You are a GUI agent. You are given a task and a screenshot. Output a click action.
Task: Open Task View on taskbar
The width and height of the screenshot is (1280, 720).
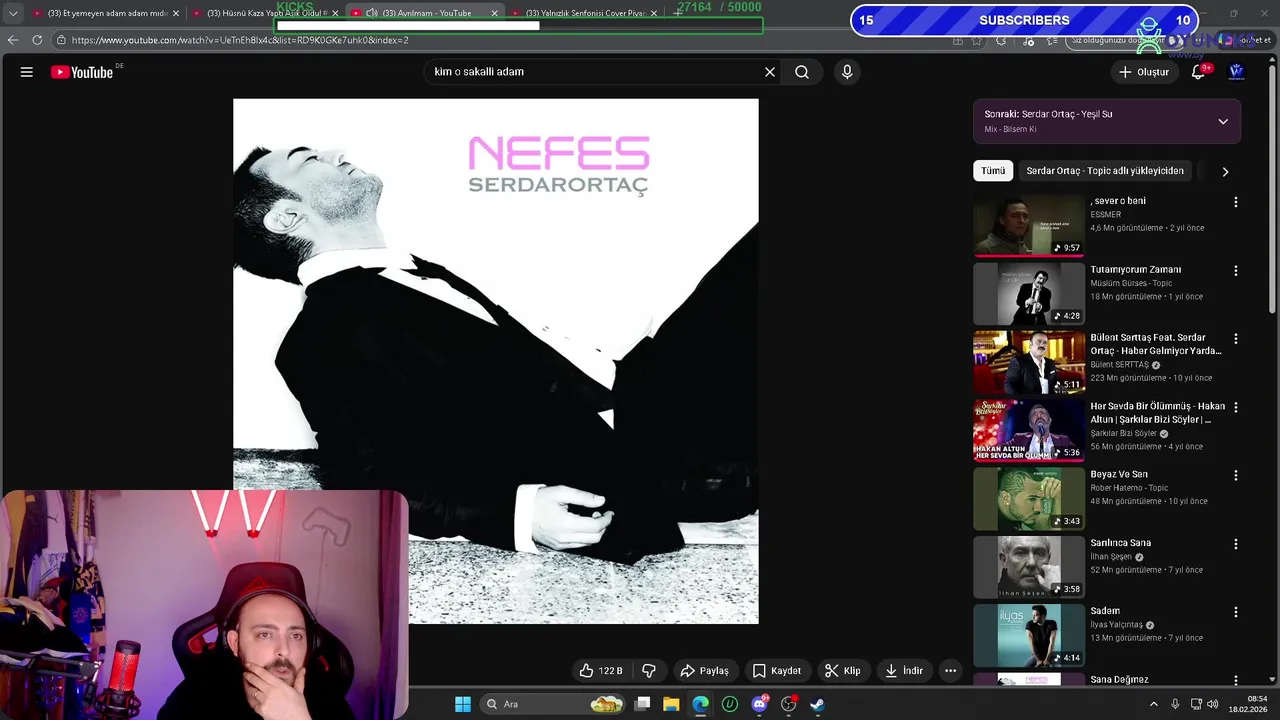pos(642,704)
